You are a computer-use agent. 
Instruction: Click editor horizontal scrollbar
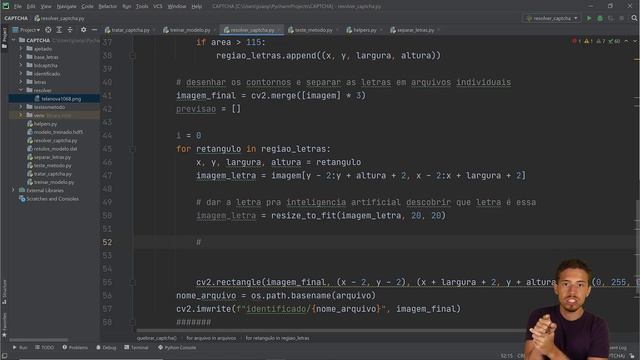coord(331,331)
